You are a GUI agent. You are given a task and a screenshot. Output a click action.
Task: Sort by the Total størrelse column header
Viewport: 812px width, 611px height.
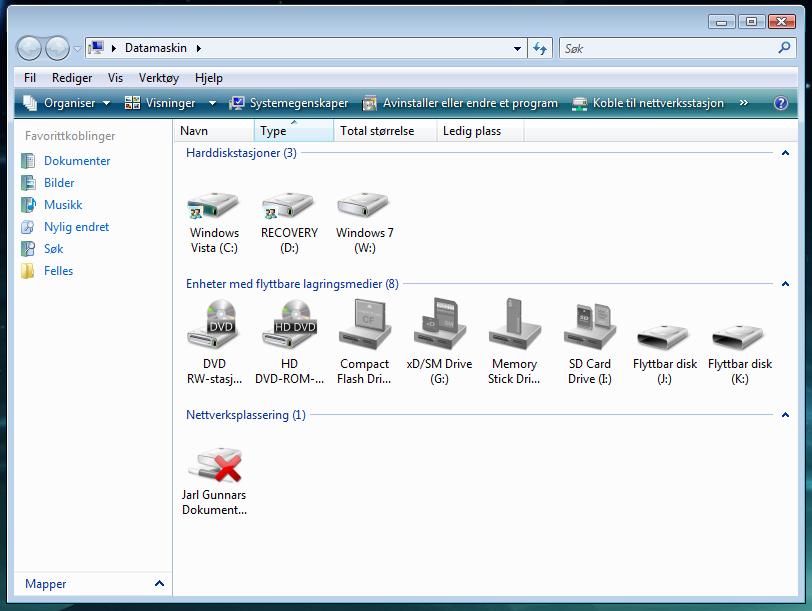tap(385, 131)
